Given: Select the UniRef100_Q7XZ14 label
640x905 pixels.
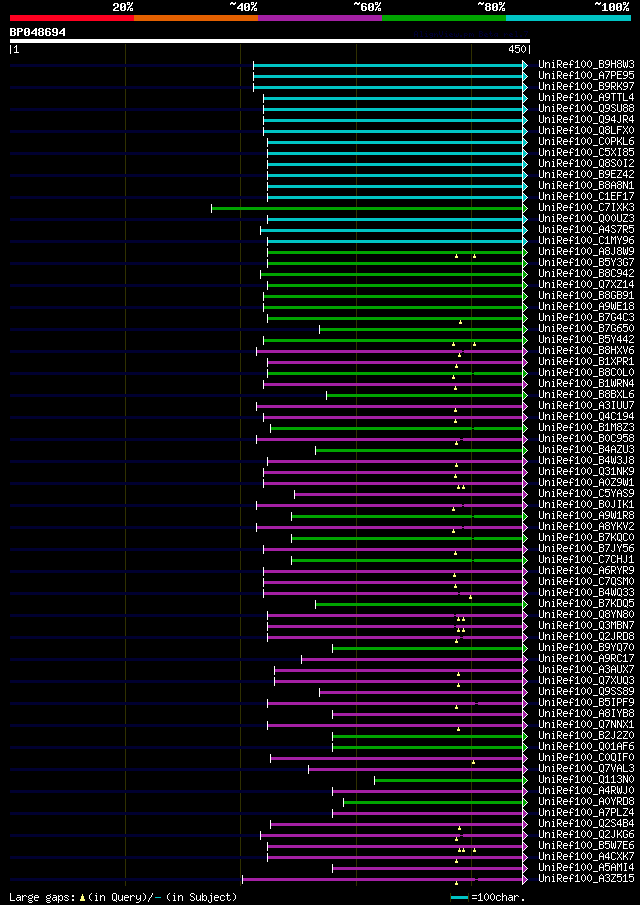Looking at the screenshot, I should coord(586,285).
